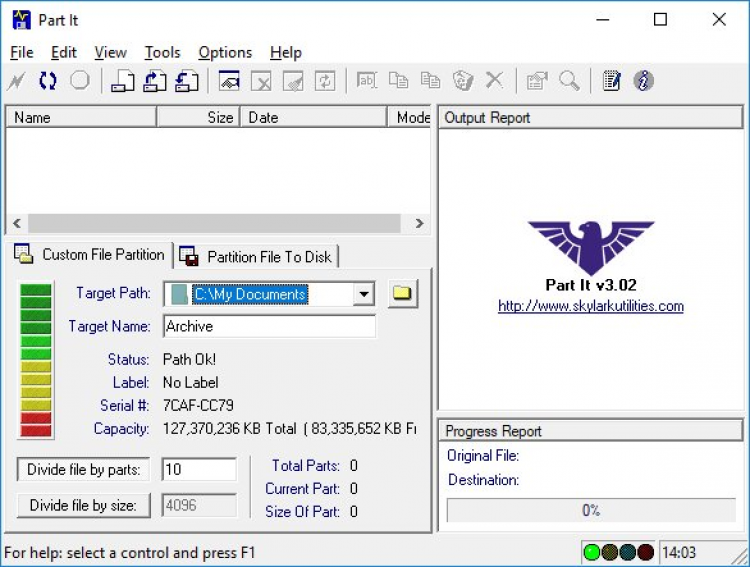Click the Progress Report panel header
Image resolution: width=750 pixels, height=567 pixels.
[591, 431]
